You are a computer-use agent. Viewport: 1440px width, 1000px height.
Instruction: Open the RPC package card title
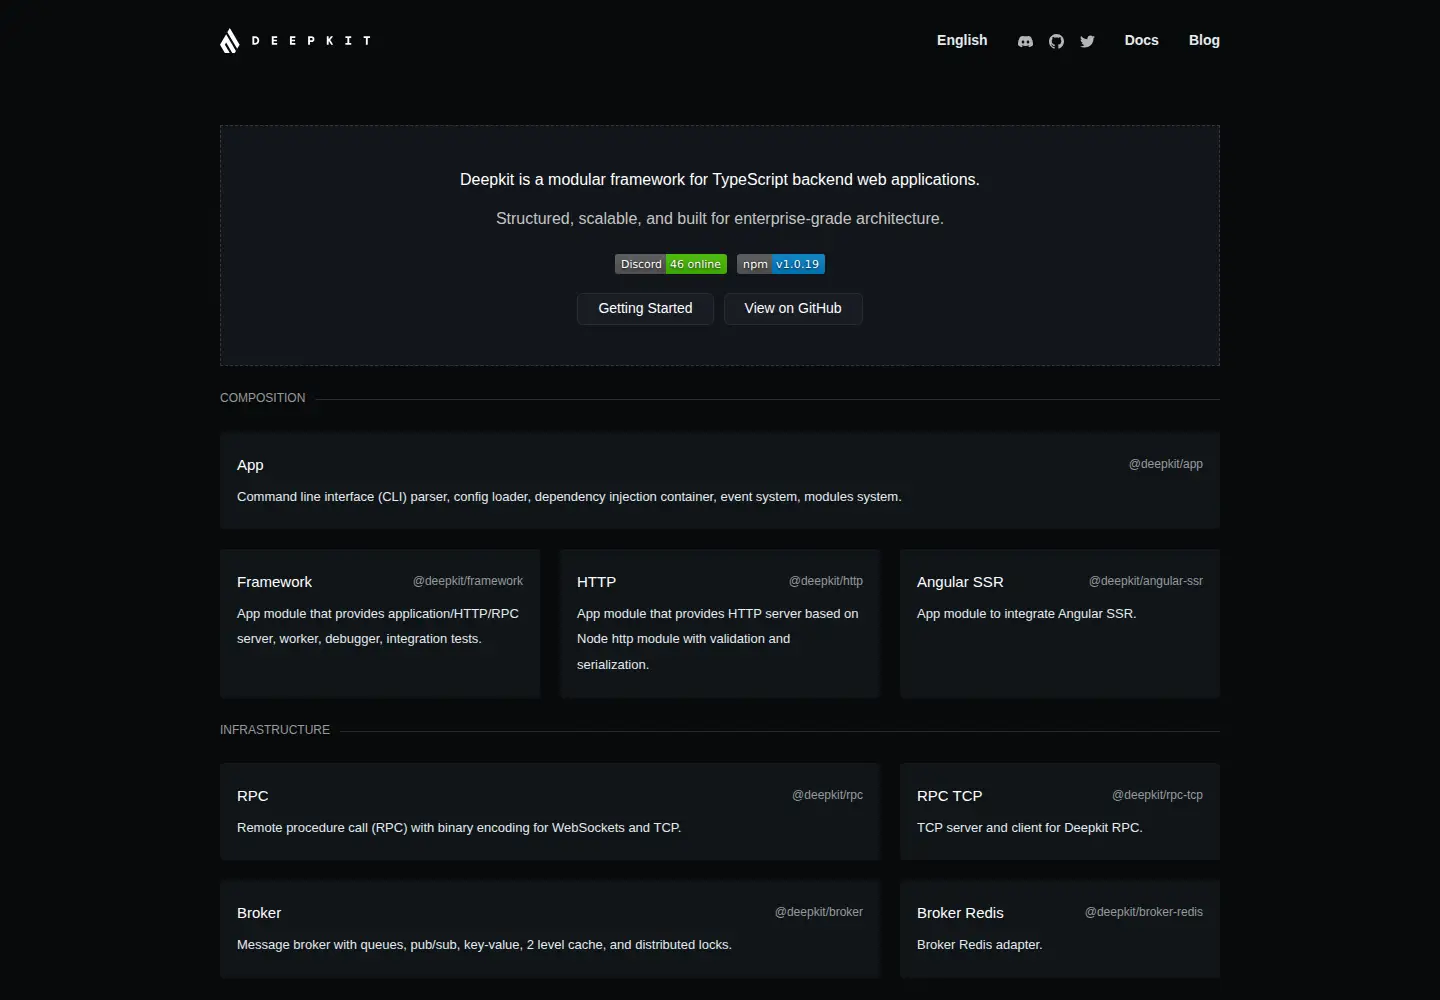coord(252,796)
